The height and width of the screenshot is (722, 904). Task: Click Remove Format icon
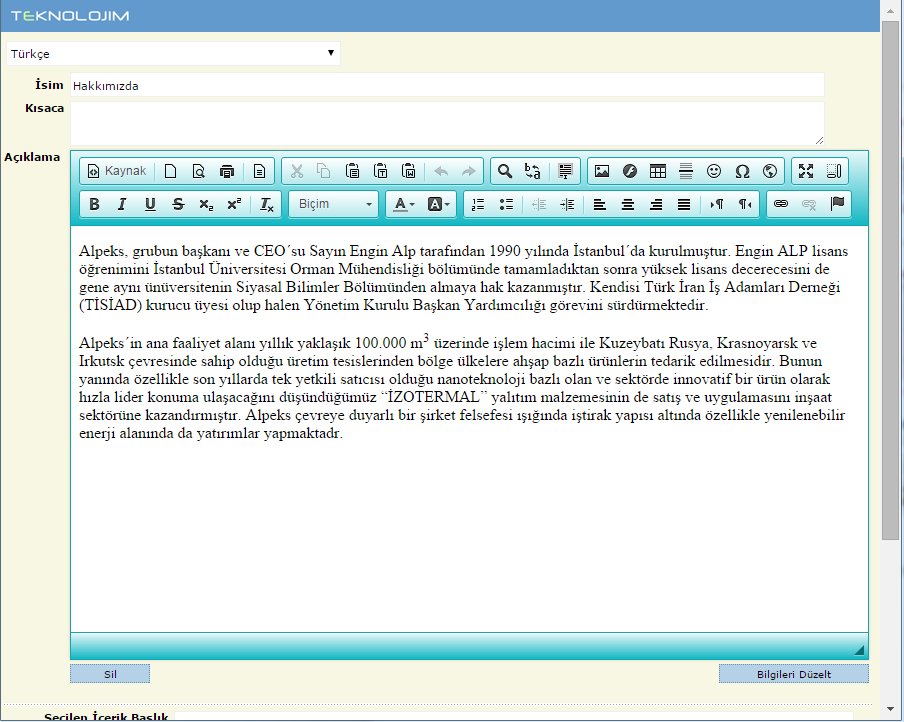[x=266, y=204]
